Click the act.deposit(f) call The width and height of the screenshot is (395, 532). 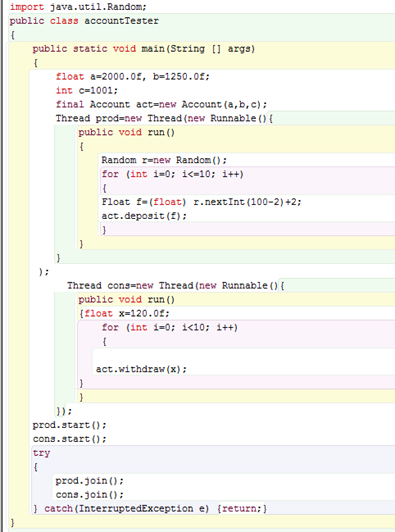pyautogui.click(x=144, y=216)
